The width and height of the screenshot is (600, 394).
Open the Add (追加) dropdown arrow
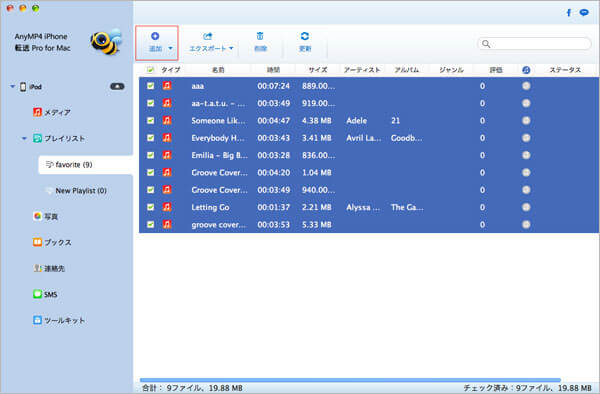[x=170, y=48]
